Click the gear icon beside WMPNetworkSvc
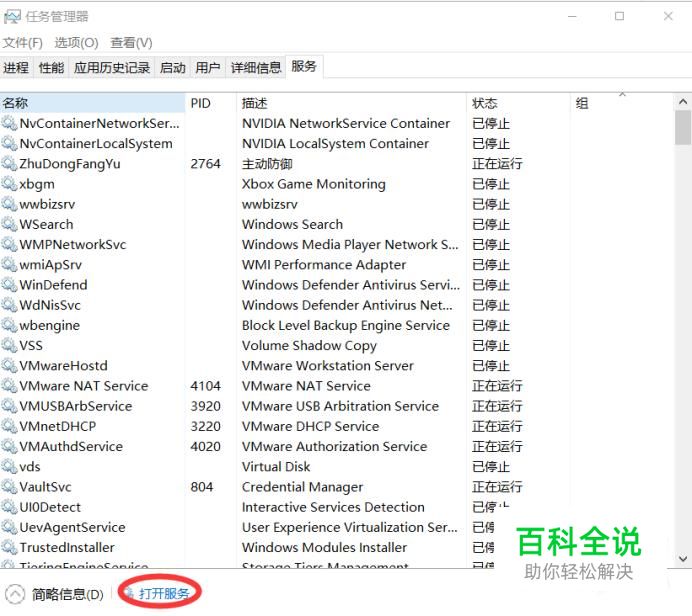Viewport: 692px width, 616px height. point(9,244)
